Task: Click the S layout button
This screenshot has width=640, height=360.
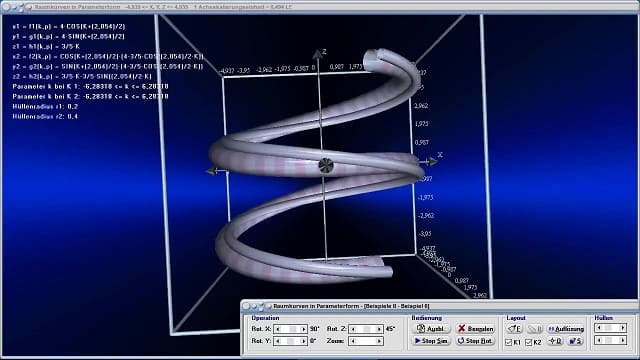Action: point(576,341)
